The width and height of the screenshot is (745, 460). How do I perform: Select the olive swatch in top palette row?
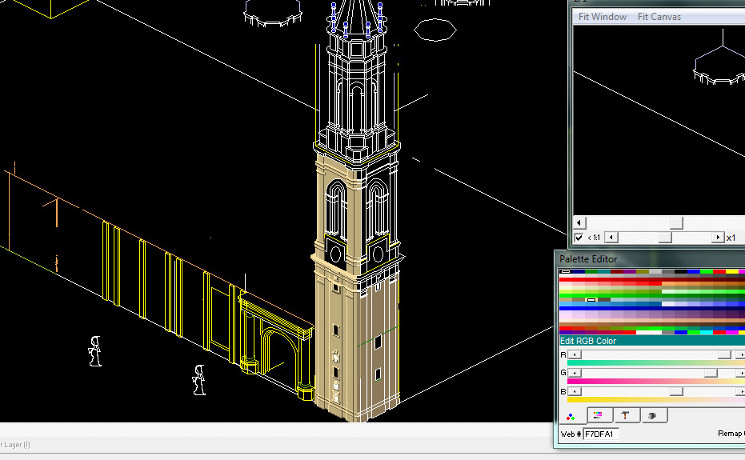point(642,272)
